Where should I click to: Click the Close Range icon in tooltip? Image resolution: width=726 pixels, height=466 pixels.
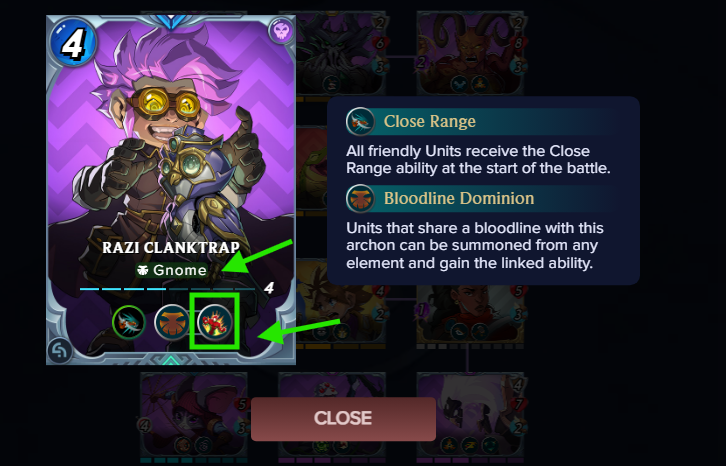360,121
